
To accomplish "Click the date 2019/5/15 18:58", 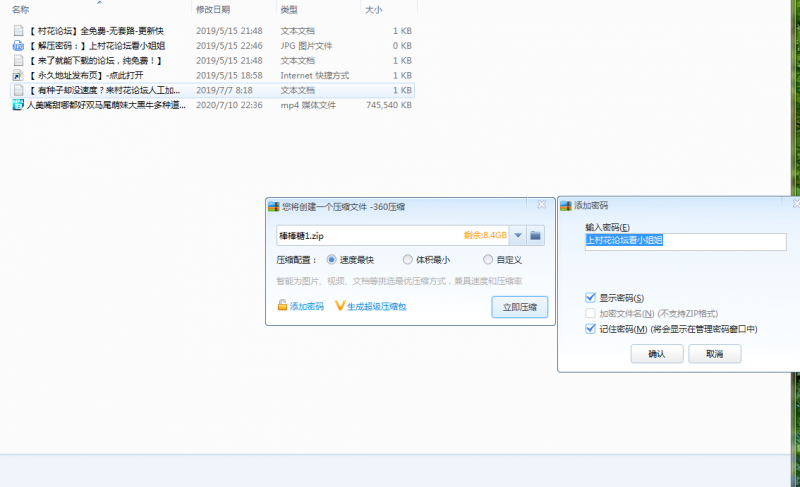I will (x=229, y=75).
